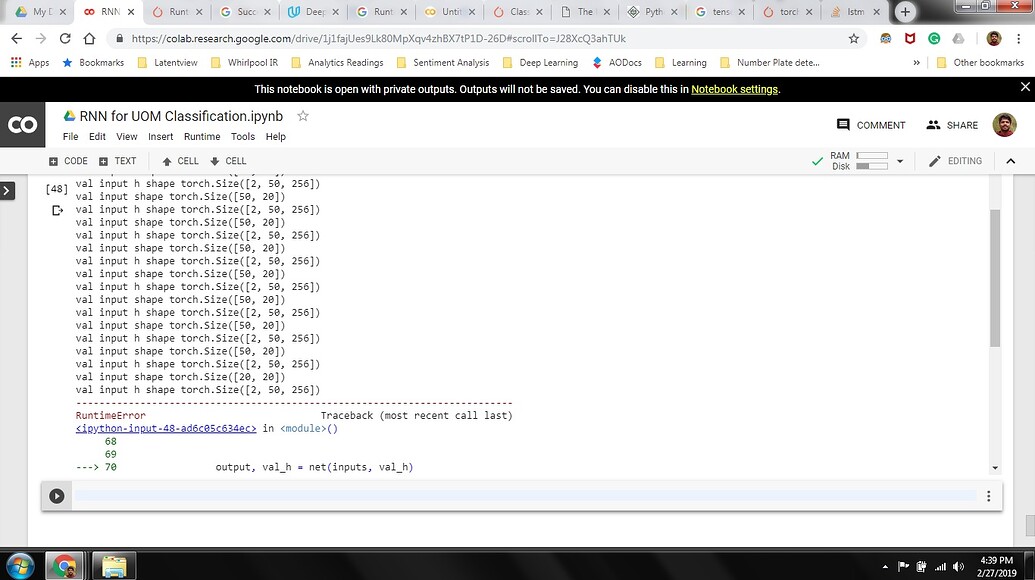
Task: Reload the page in Chrome
Action: [x=66, y=38]
